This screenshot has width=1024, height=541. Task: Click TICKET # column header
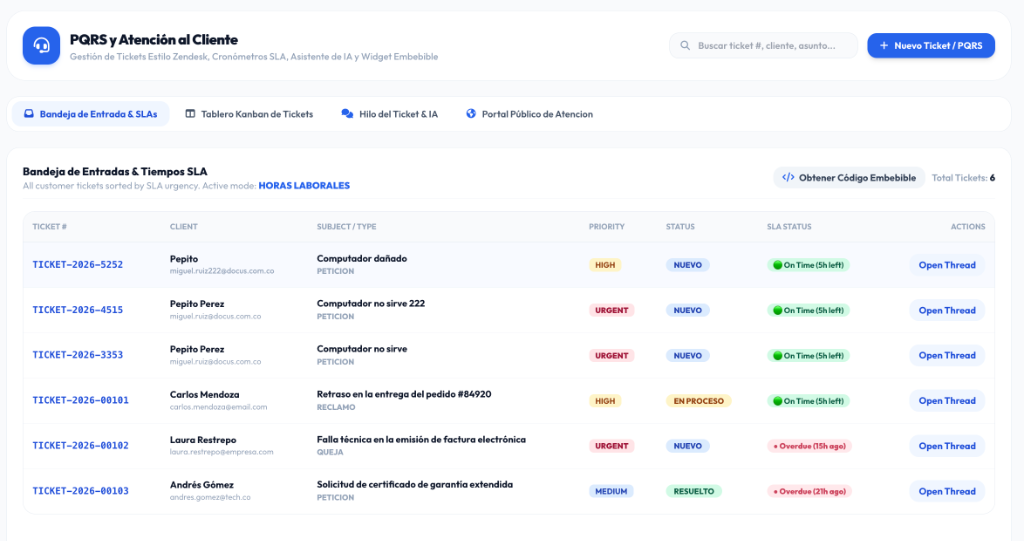(50, 227)
